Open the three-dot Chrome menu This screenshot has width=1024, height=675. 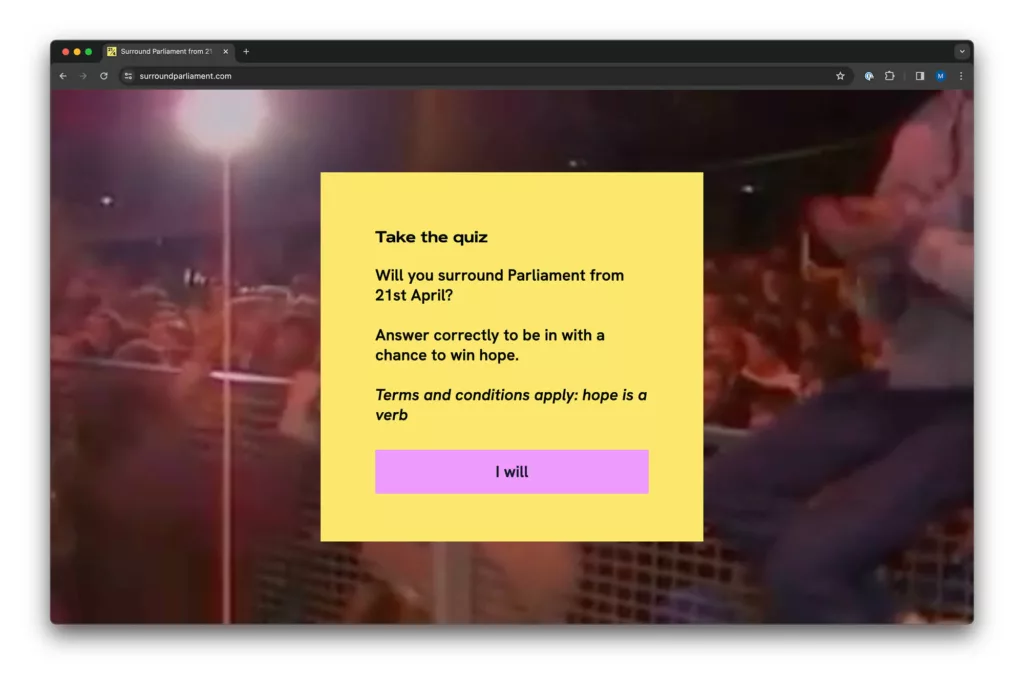pyautogui.click(x=961, y=75)
